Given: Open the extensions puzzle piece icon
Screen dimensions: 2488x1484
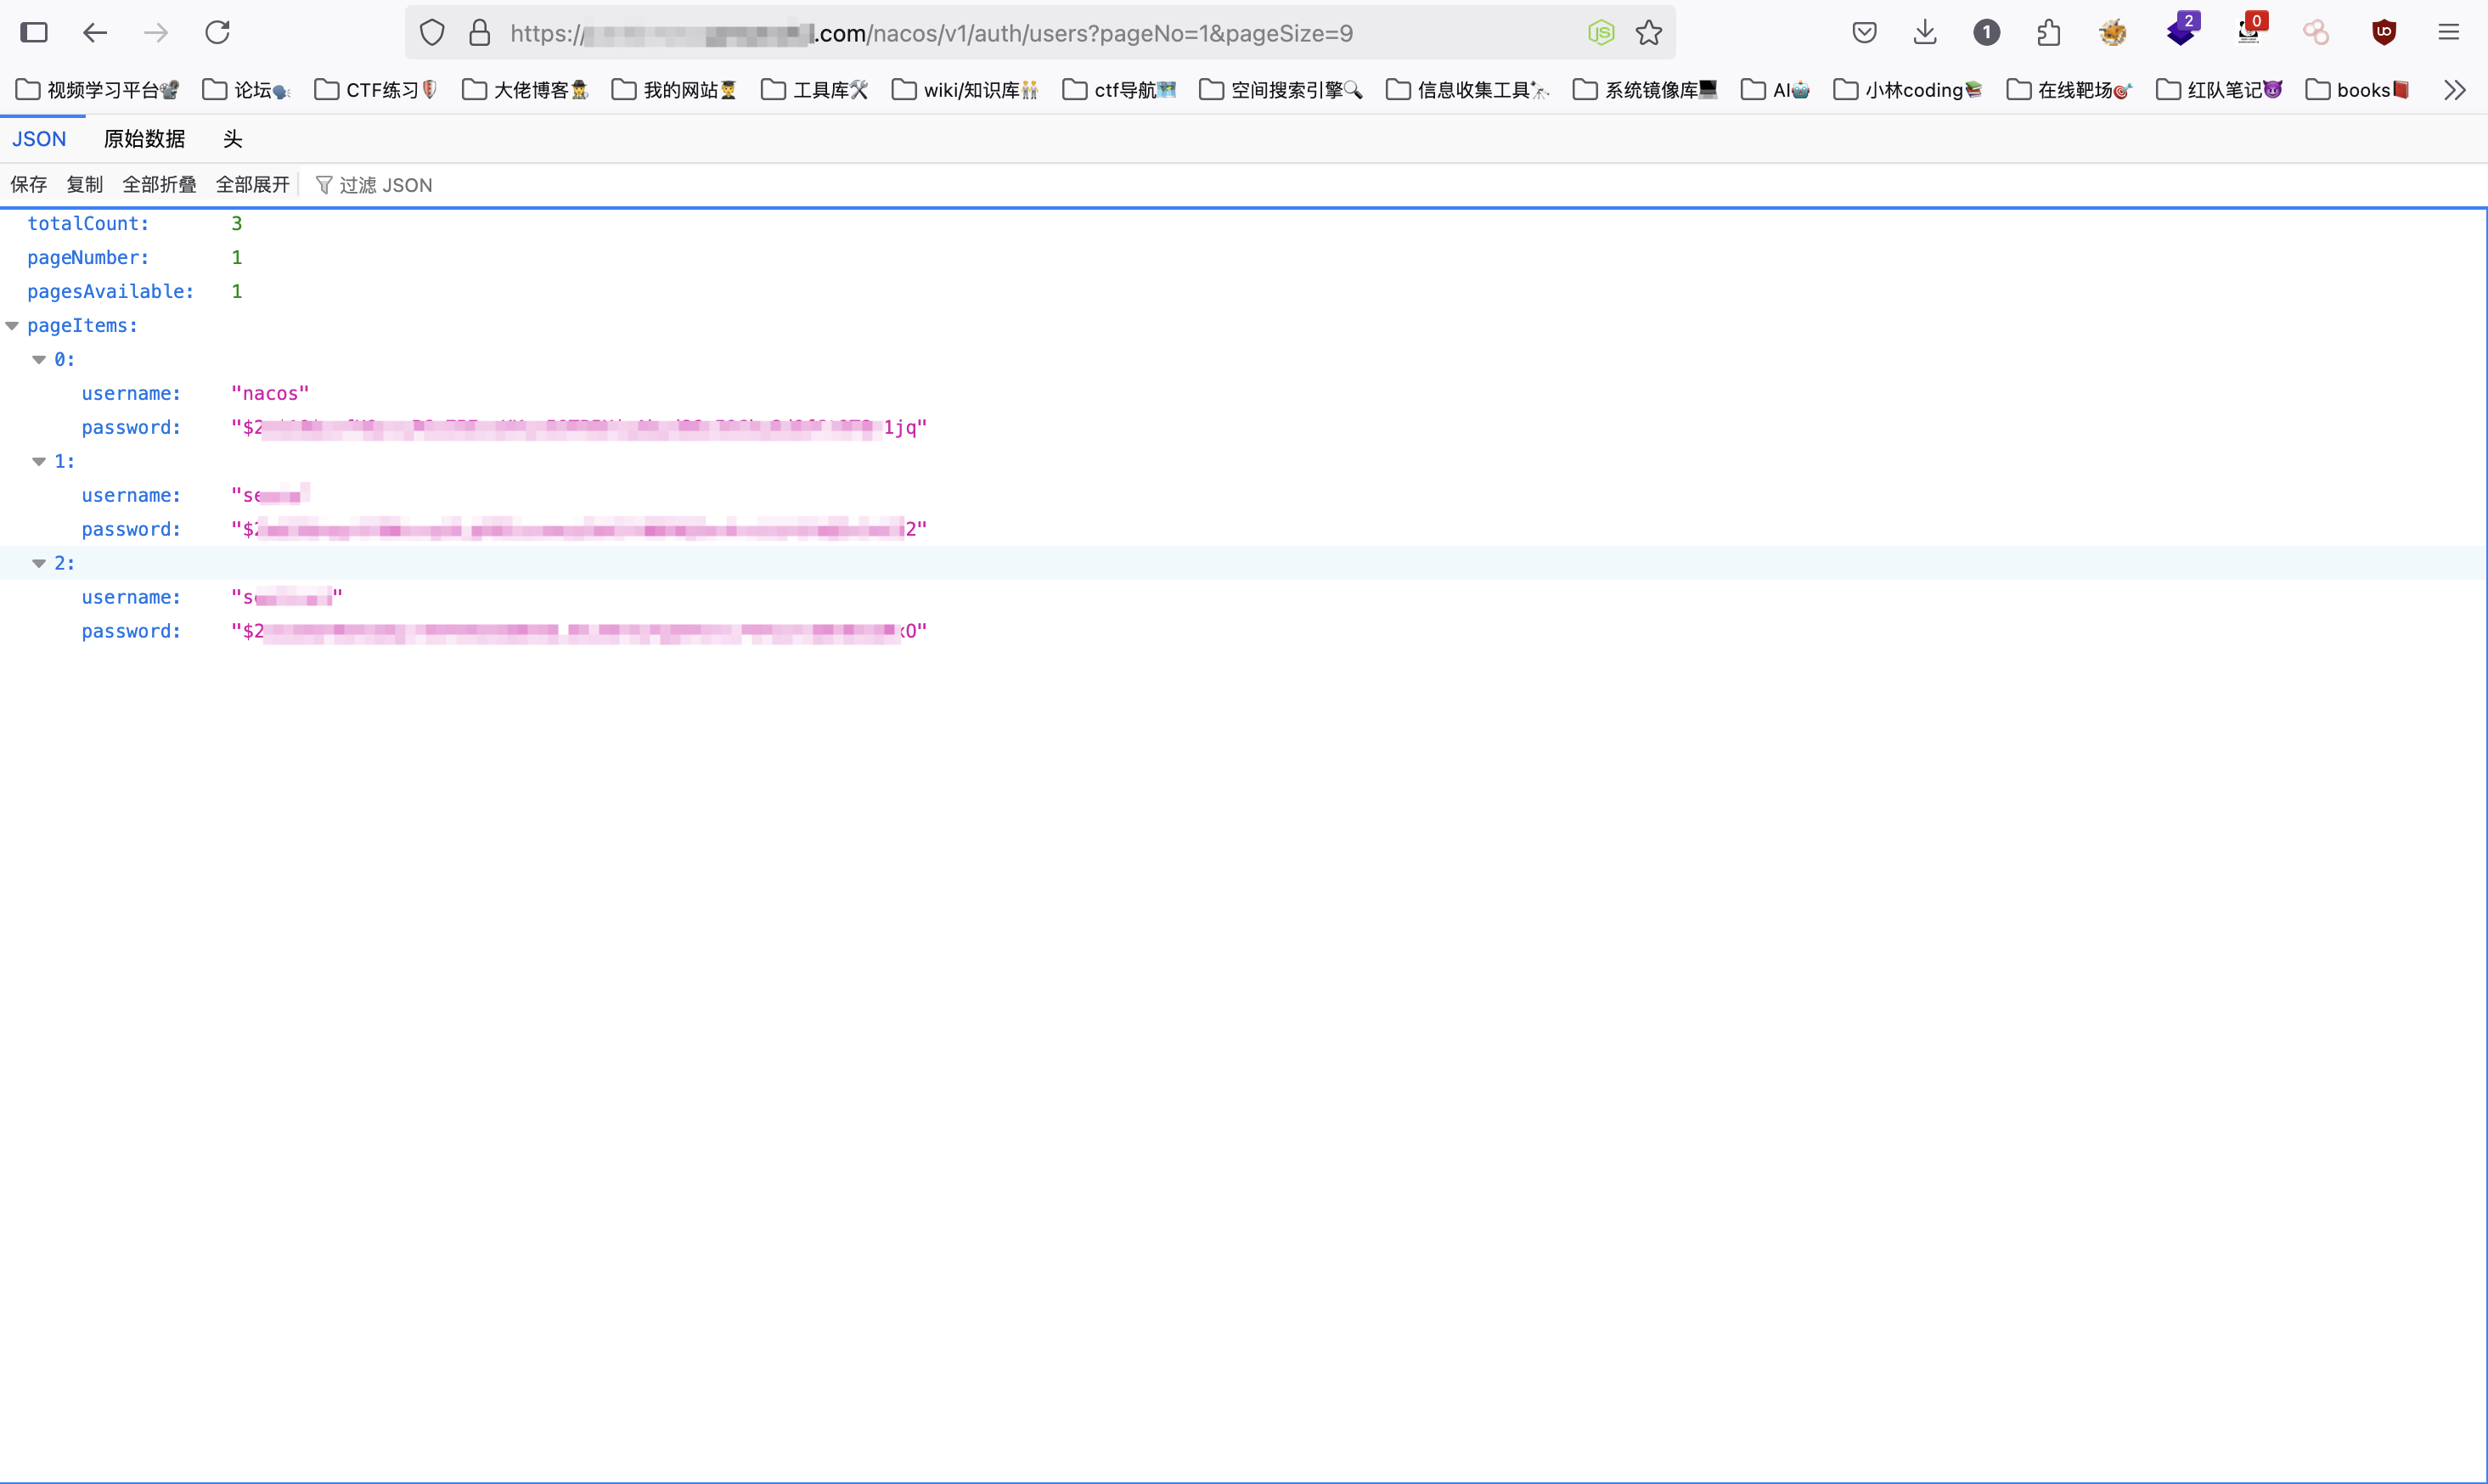Looking at the screenshot, I should (2049, 33).
